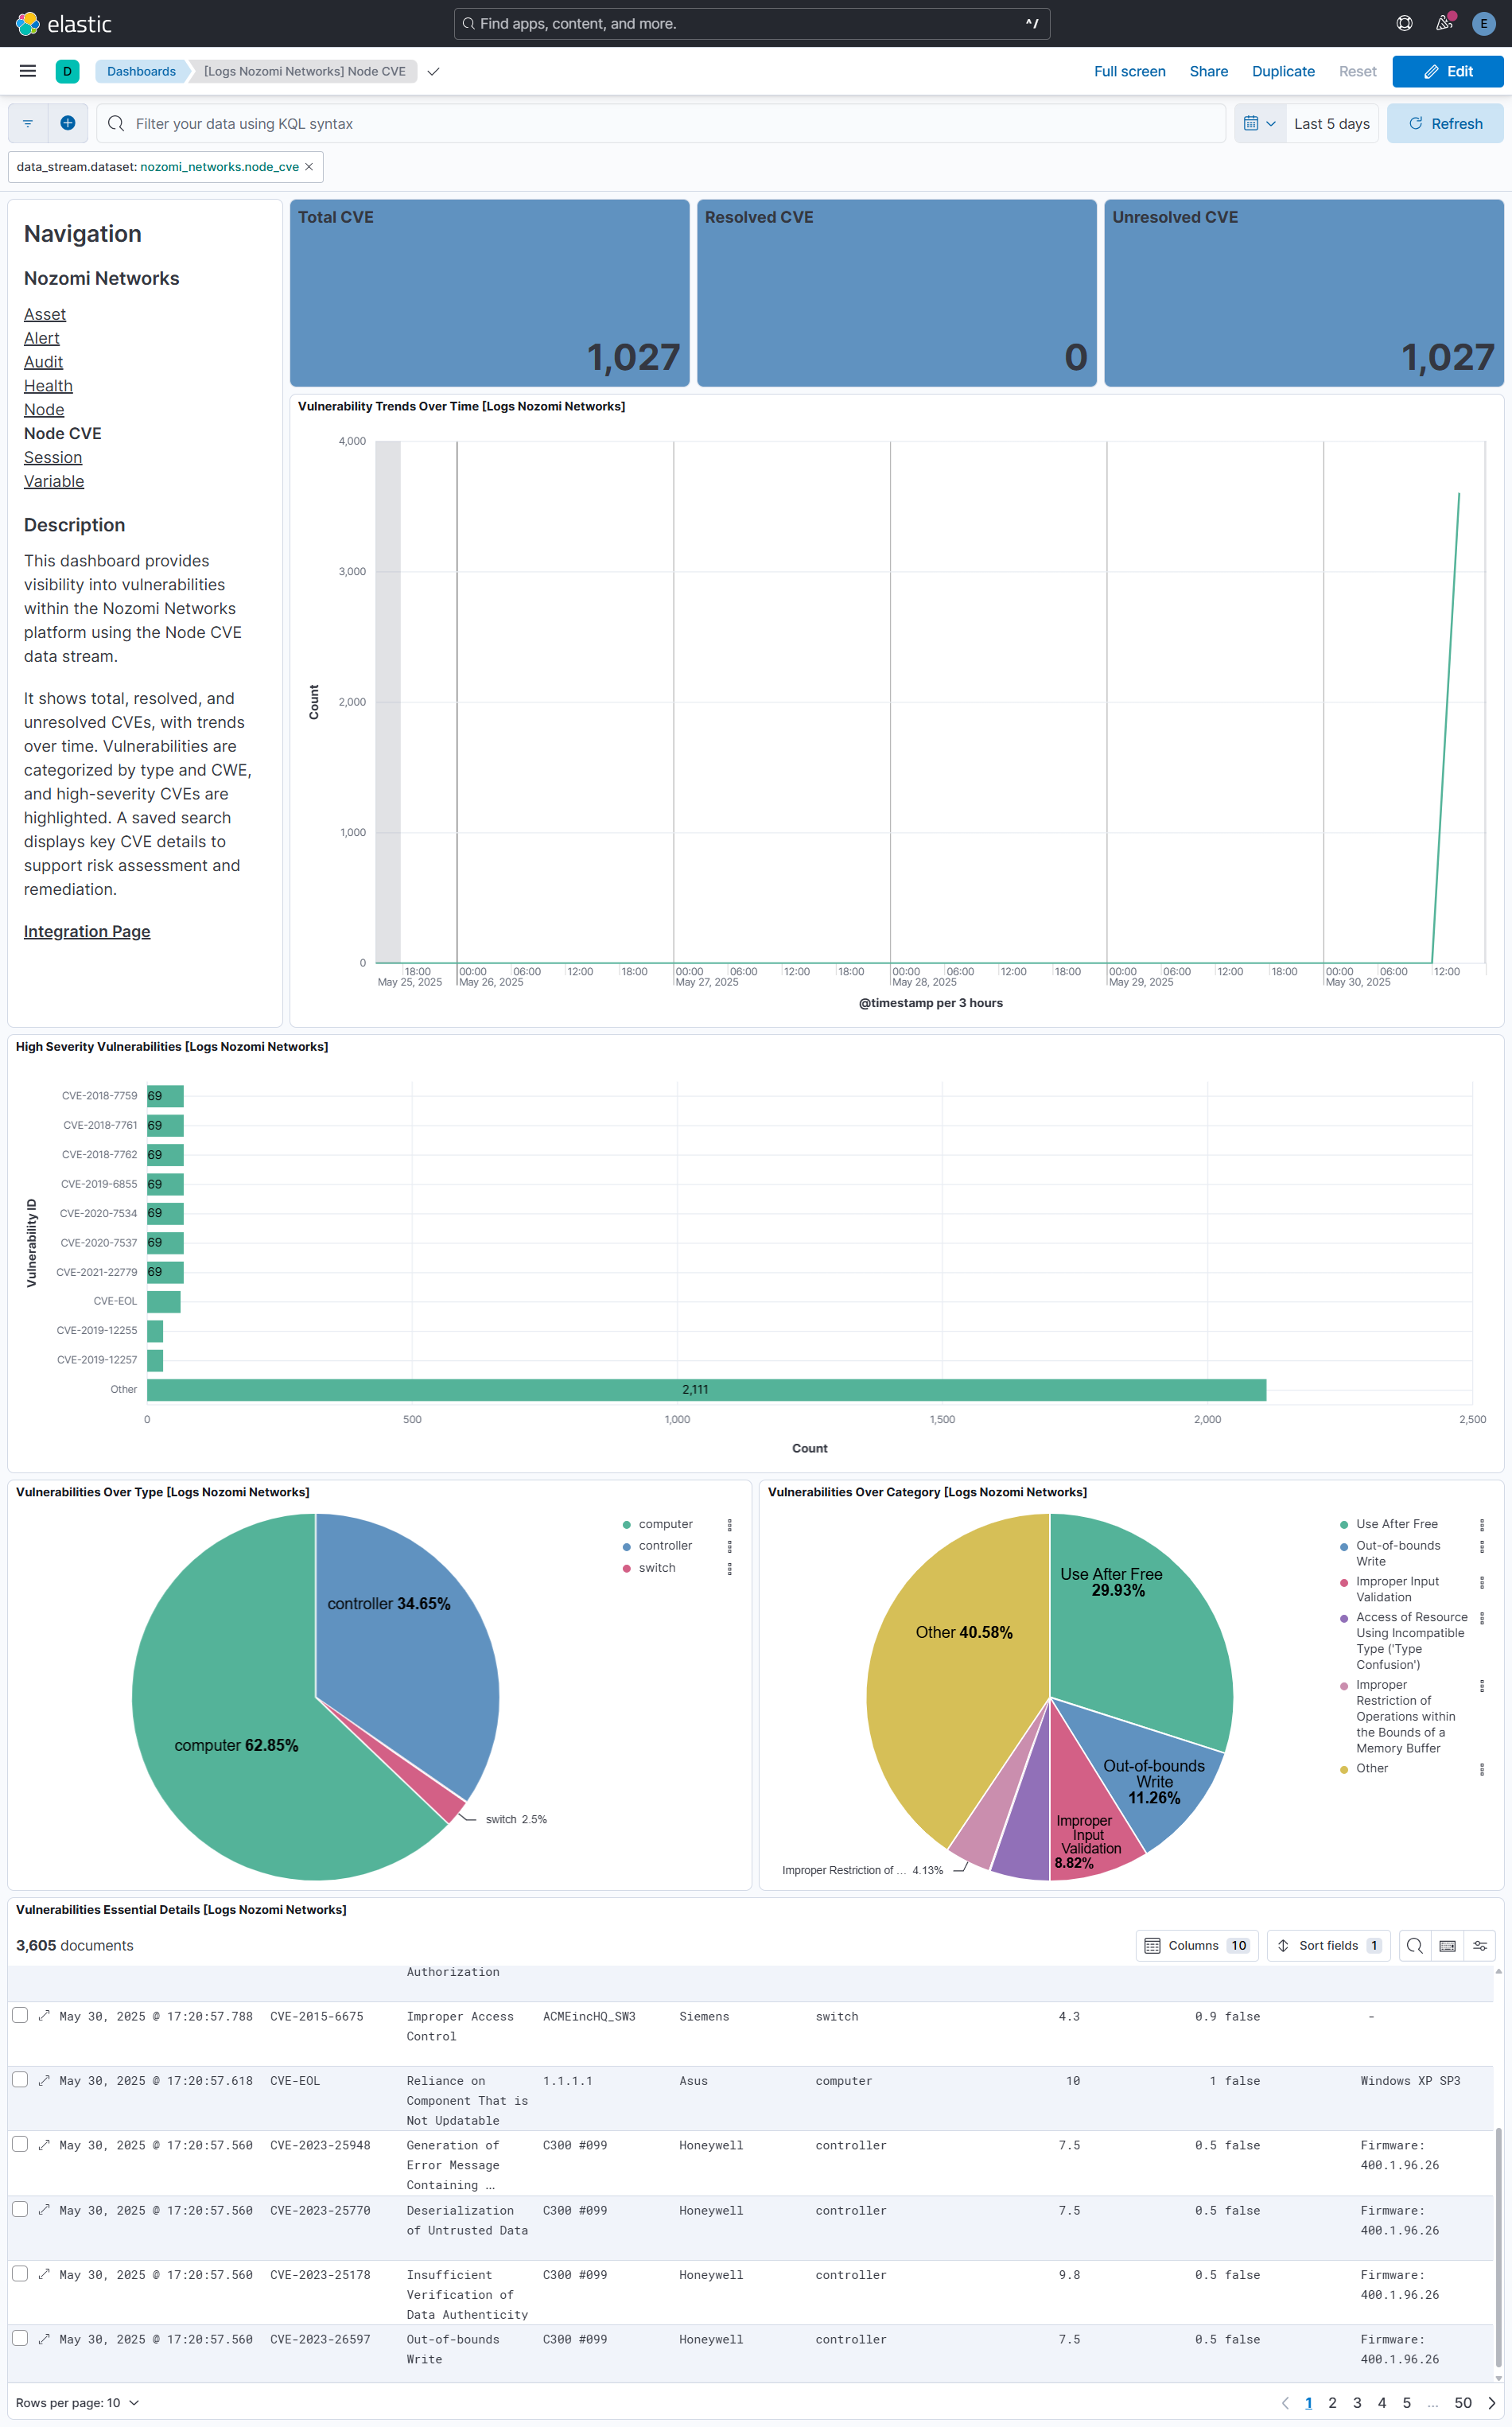Expand the CVE-2015-6675 row details
The width and height of the screenshot is (1512, 2427).
(44, 2015)
